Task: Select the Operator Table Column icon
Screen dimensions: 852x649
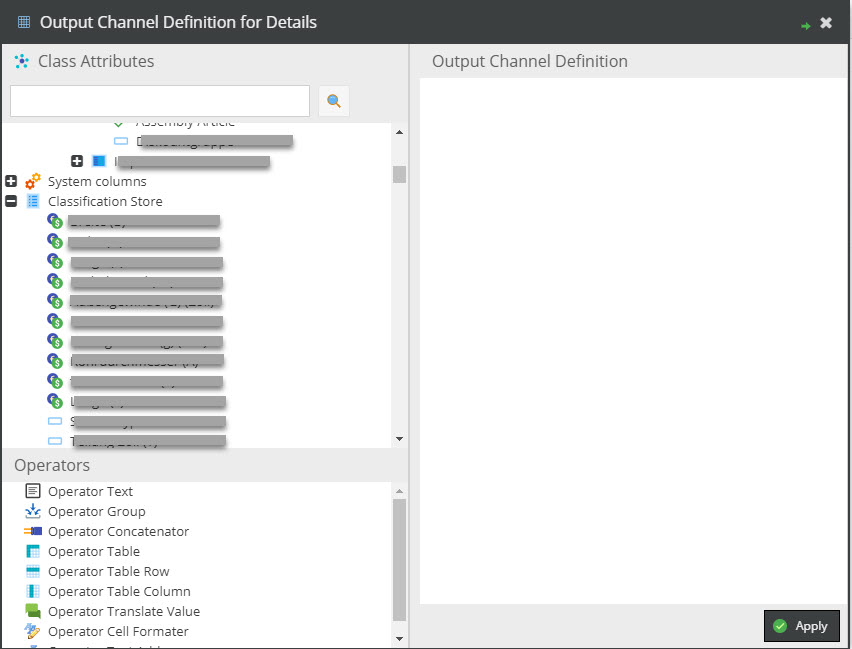Action: pyautogui.click(x=33, y=591)
